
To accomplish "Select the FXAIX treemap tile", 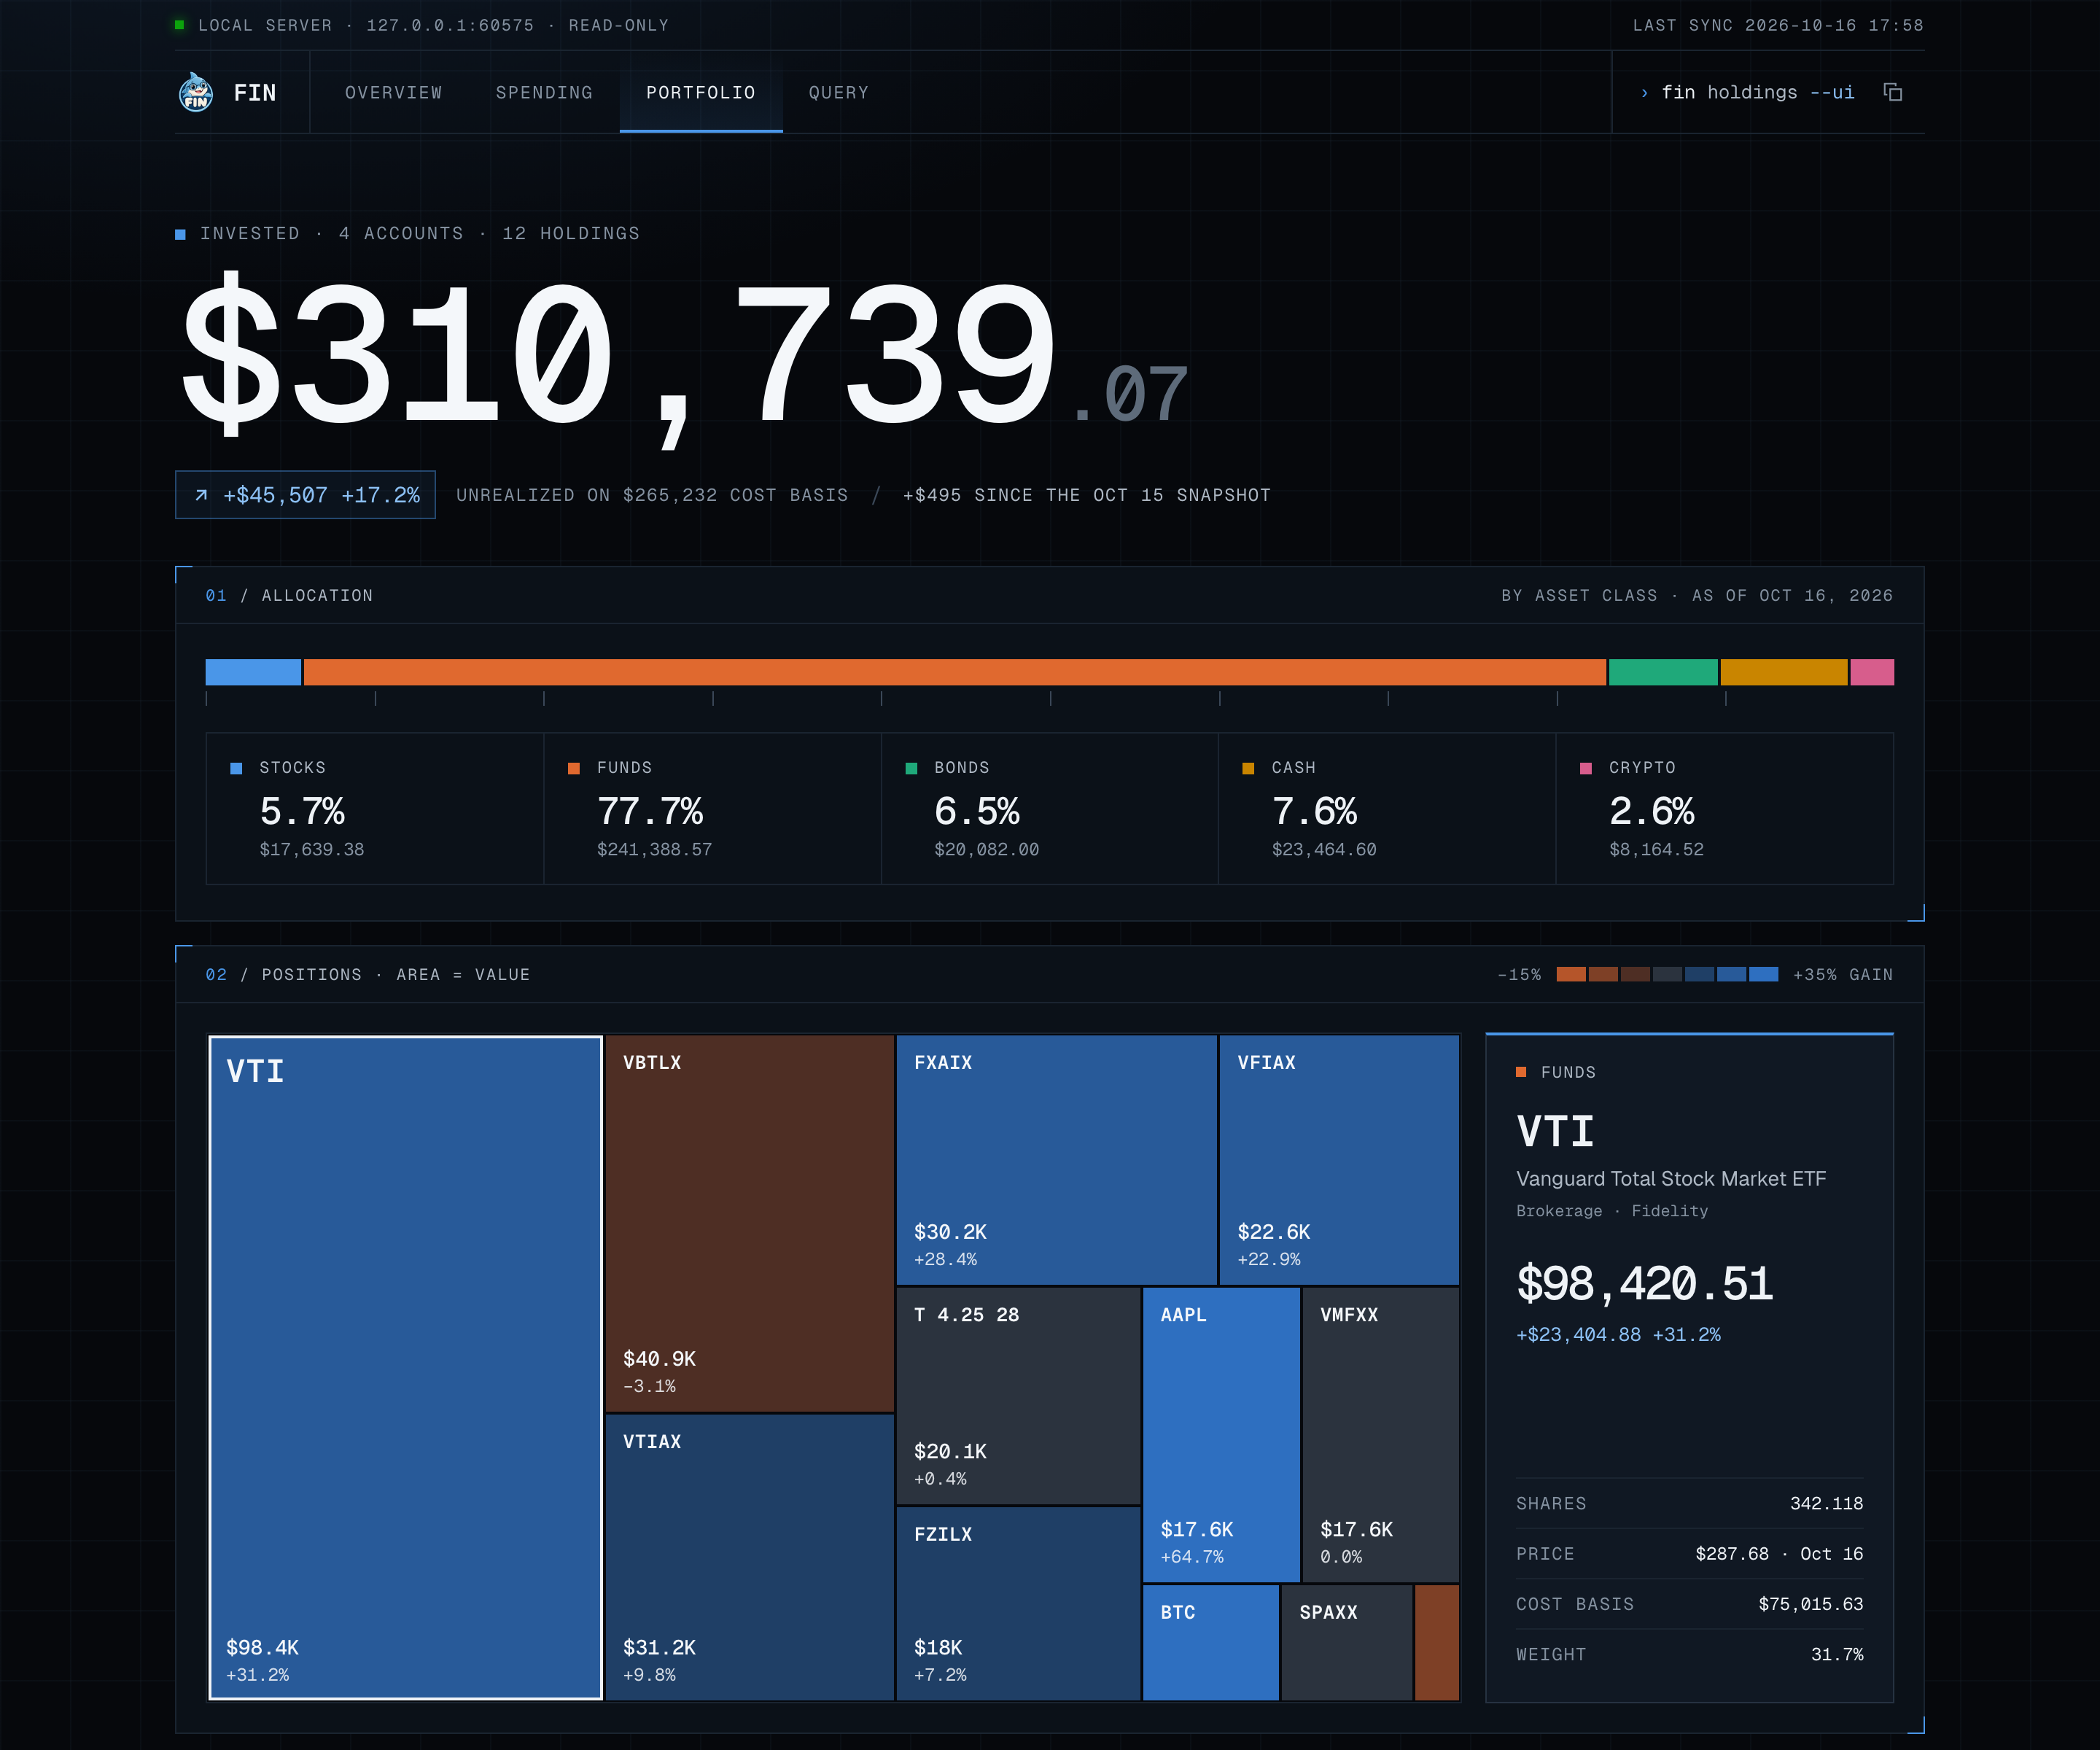I will pyautogui.click(x=1056, y=1159).
